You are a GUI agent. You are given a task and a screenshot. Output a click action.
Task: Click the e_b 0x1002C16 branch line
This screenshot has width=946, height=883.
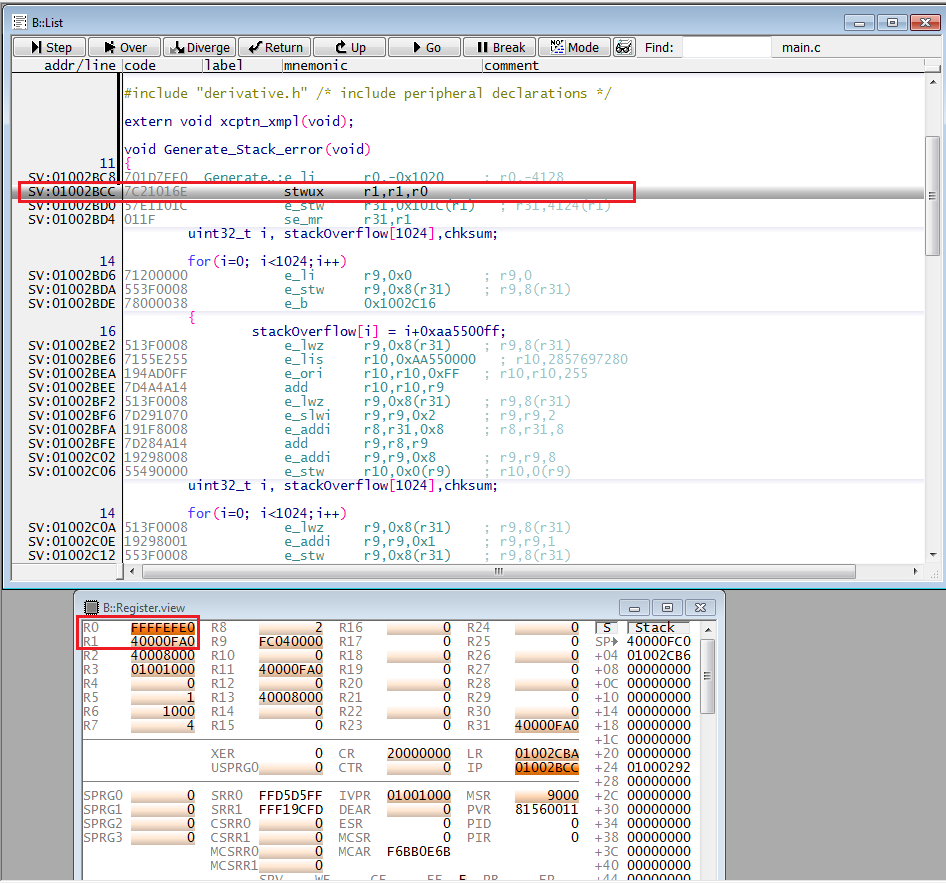click(468, 303)
